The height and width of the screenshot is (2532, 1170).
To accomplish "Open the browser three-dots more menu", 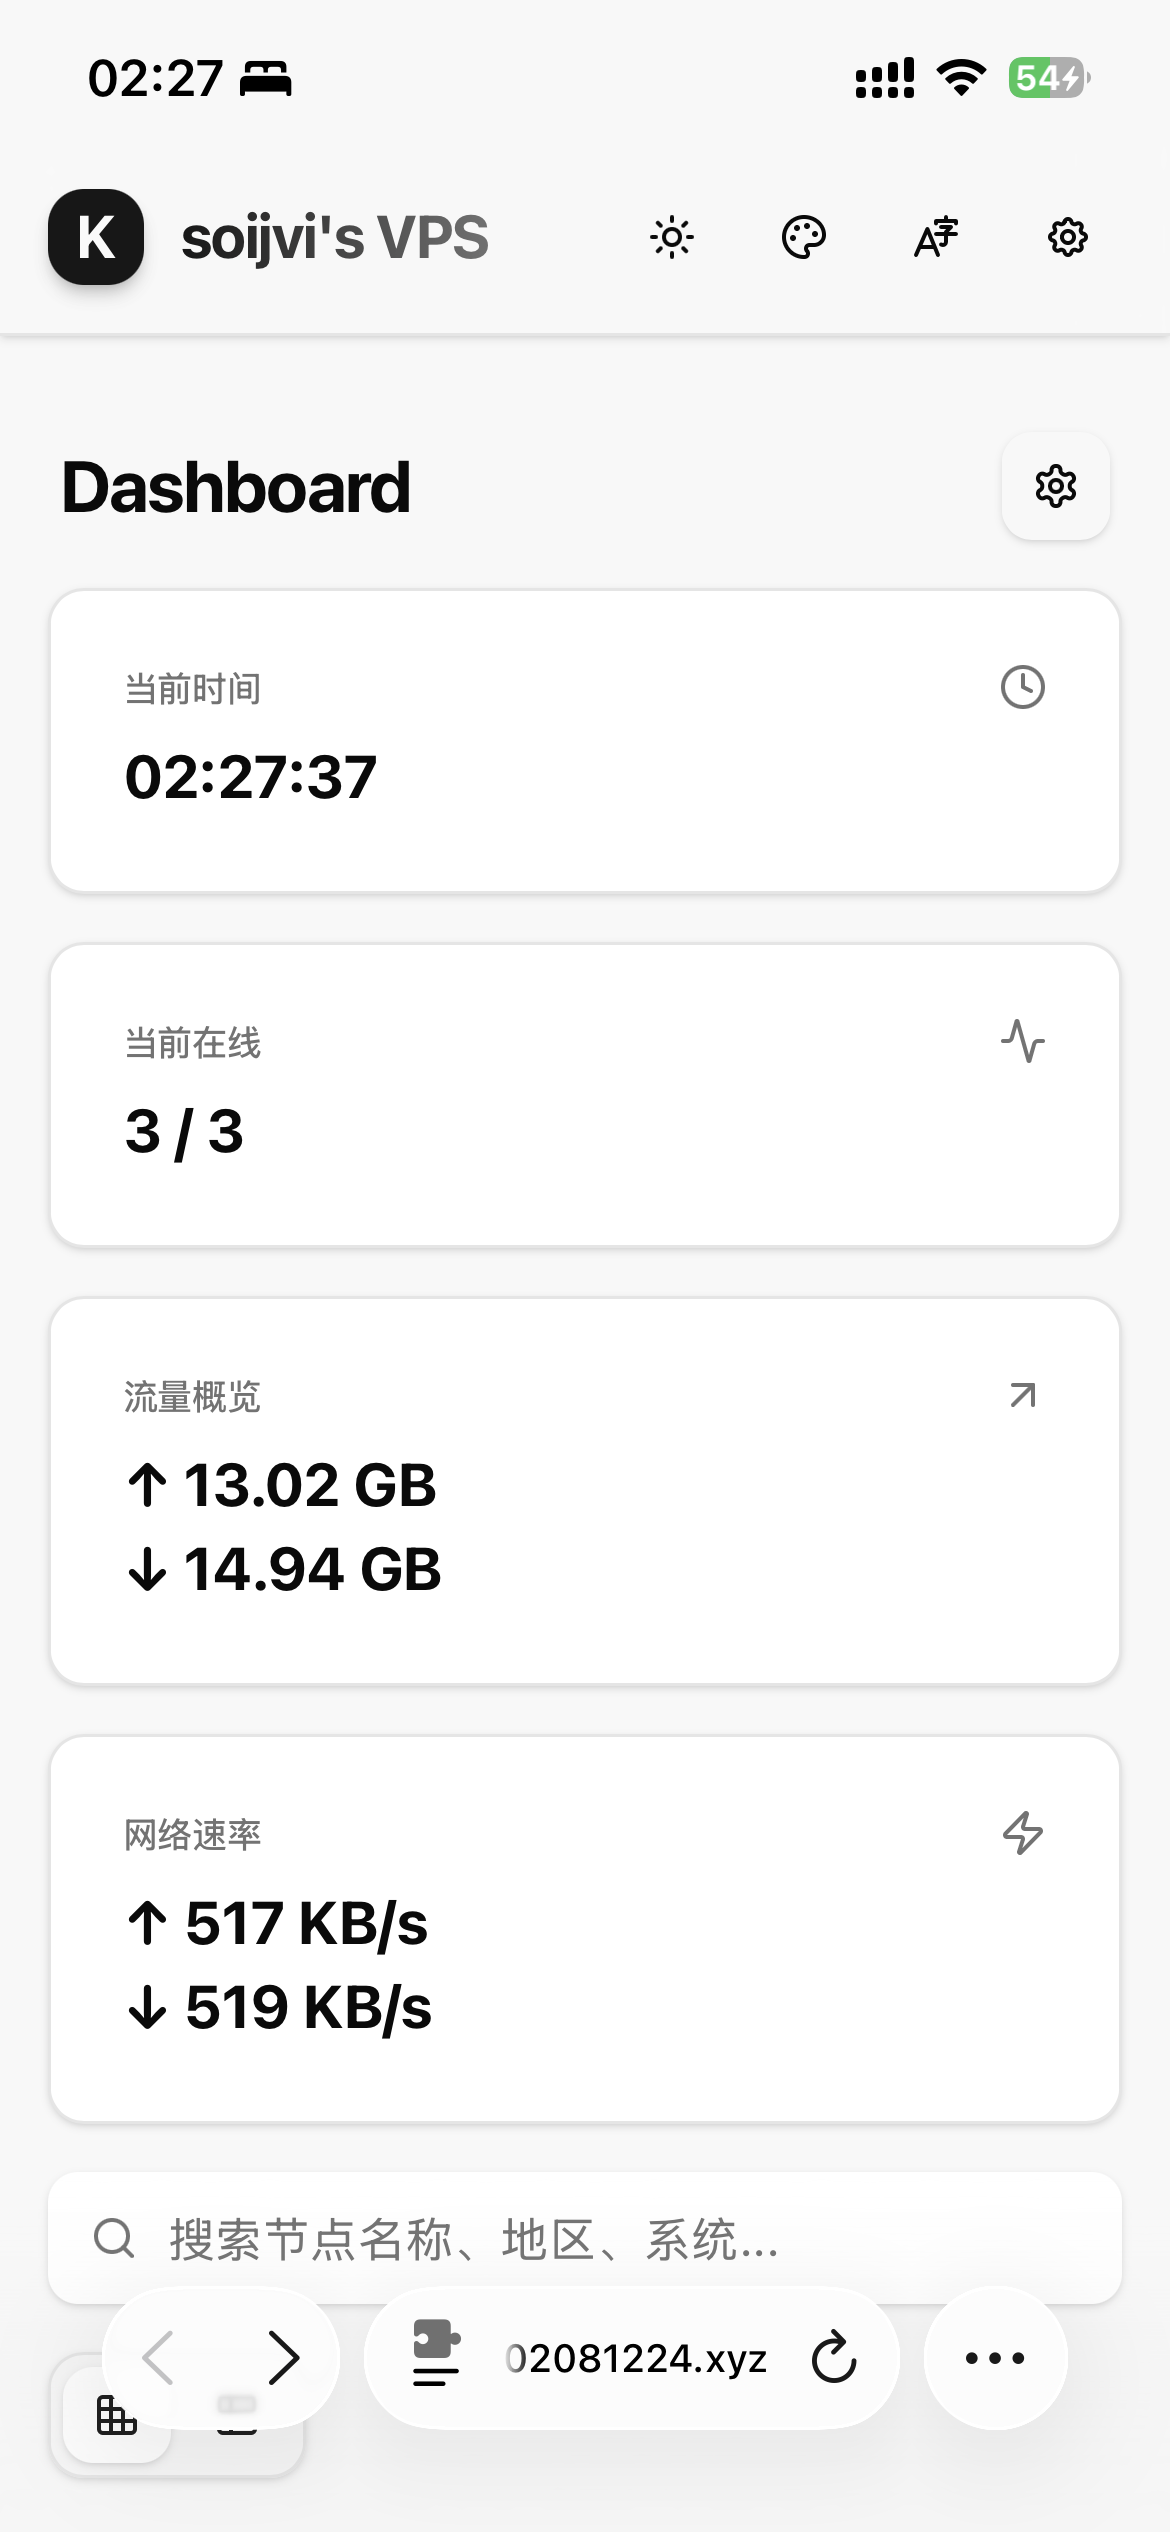I will 995,2358.
